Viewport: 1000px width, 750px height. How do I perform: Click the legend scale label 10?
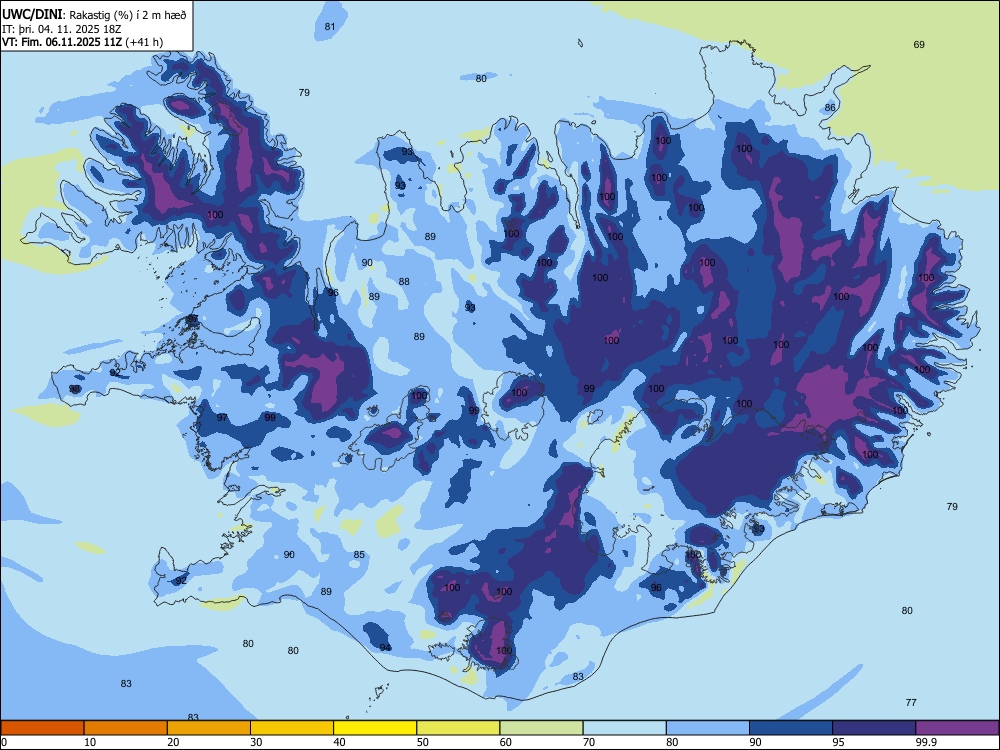[90, 742]
